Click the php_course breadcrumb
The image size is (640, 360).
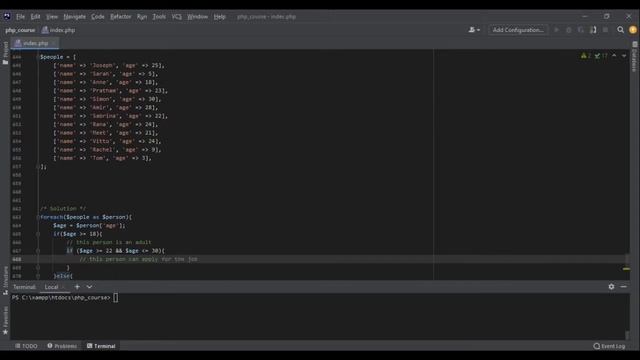coord(20,30)
